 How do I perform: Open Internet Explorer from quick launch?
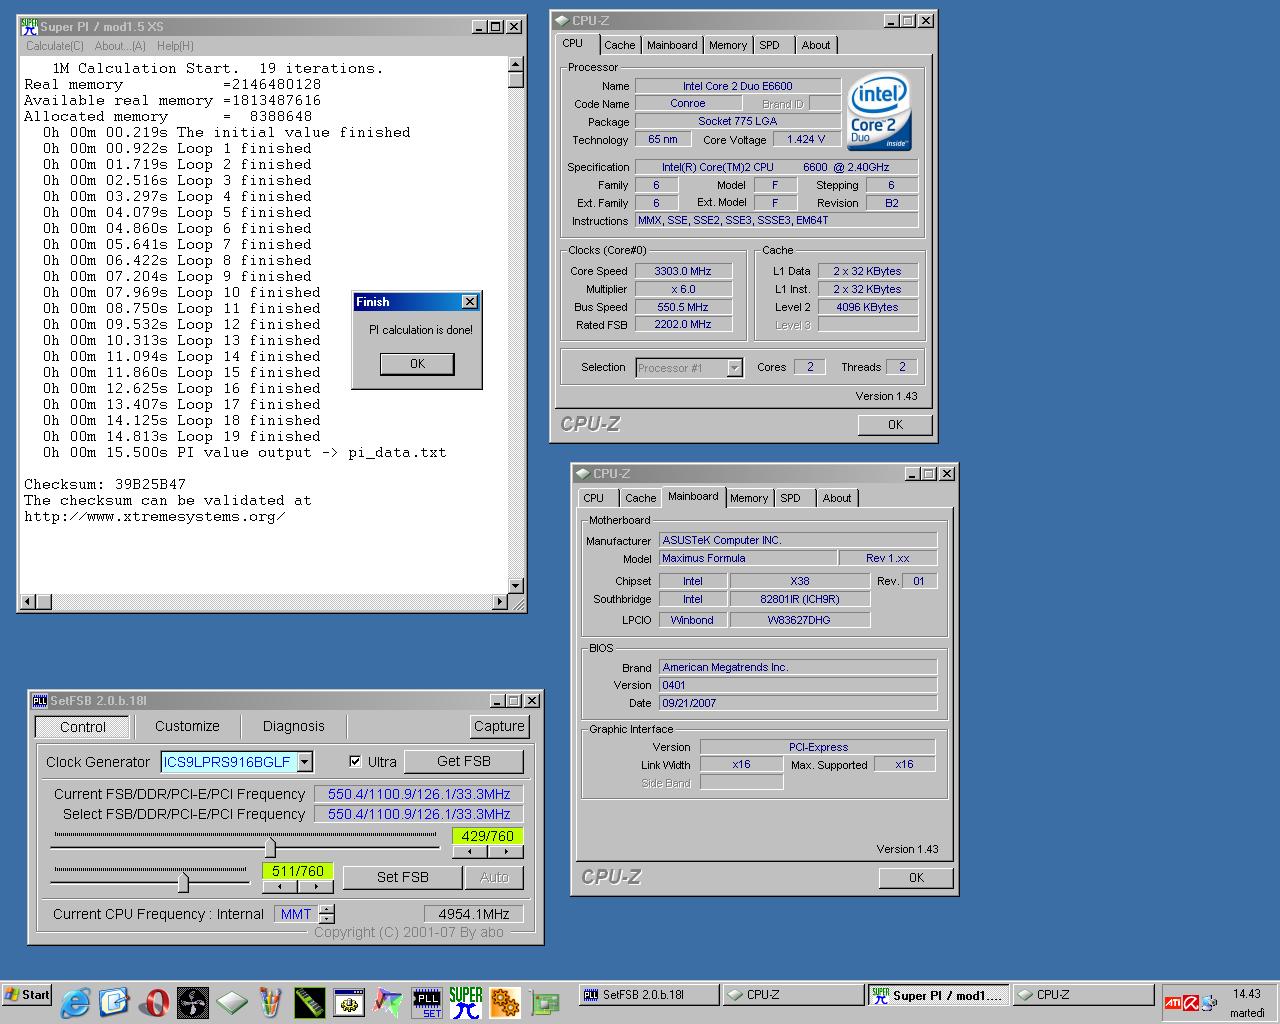click(75, 1001)
